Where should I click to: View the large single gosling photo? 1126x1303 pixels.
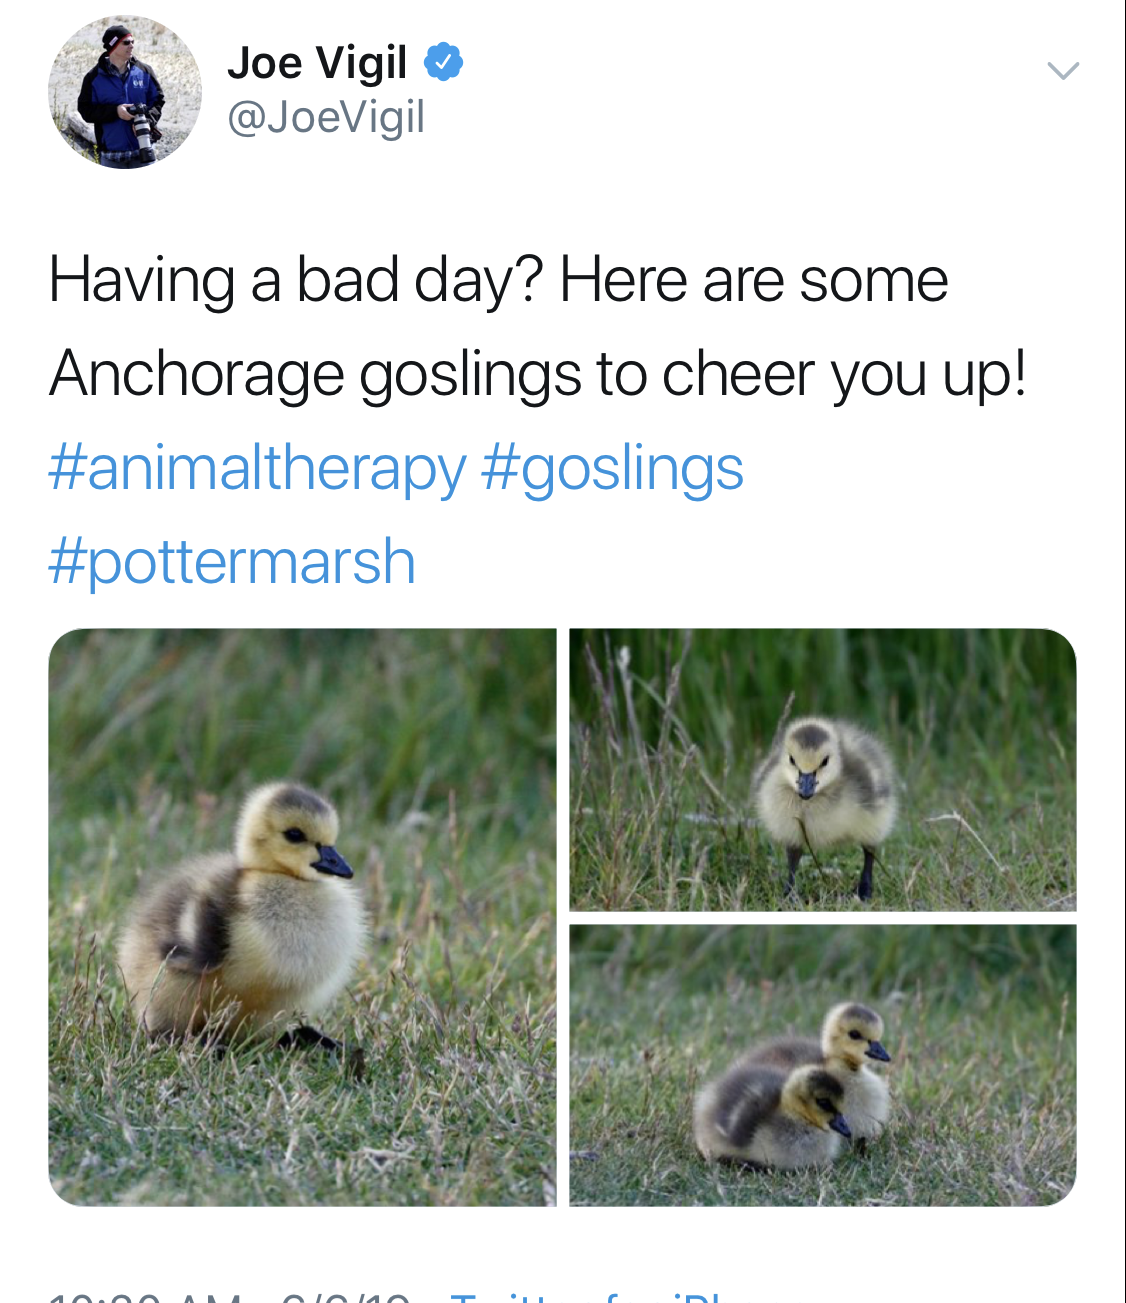[302, 917]
